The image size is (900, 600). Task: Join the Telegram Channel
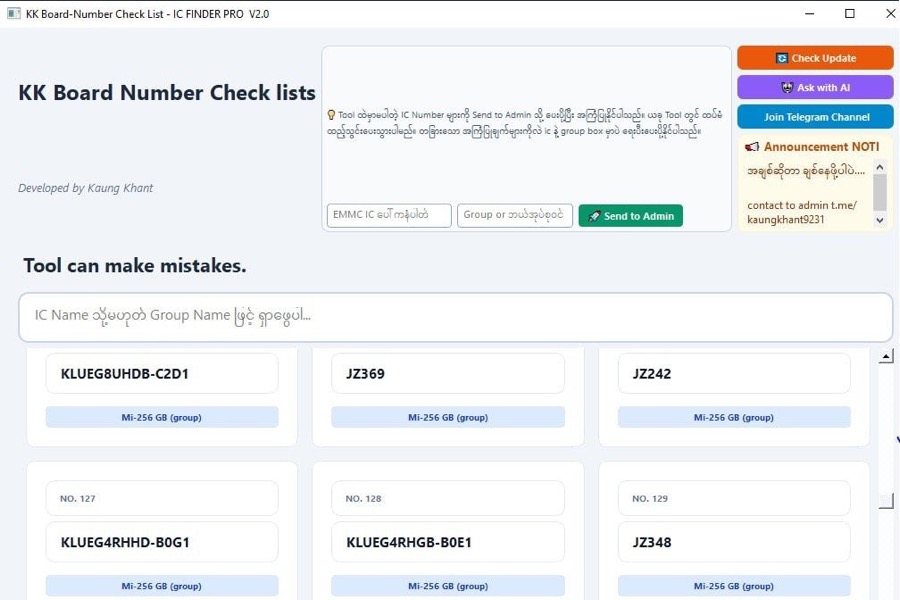[815, 117]
